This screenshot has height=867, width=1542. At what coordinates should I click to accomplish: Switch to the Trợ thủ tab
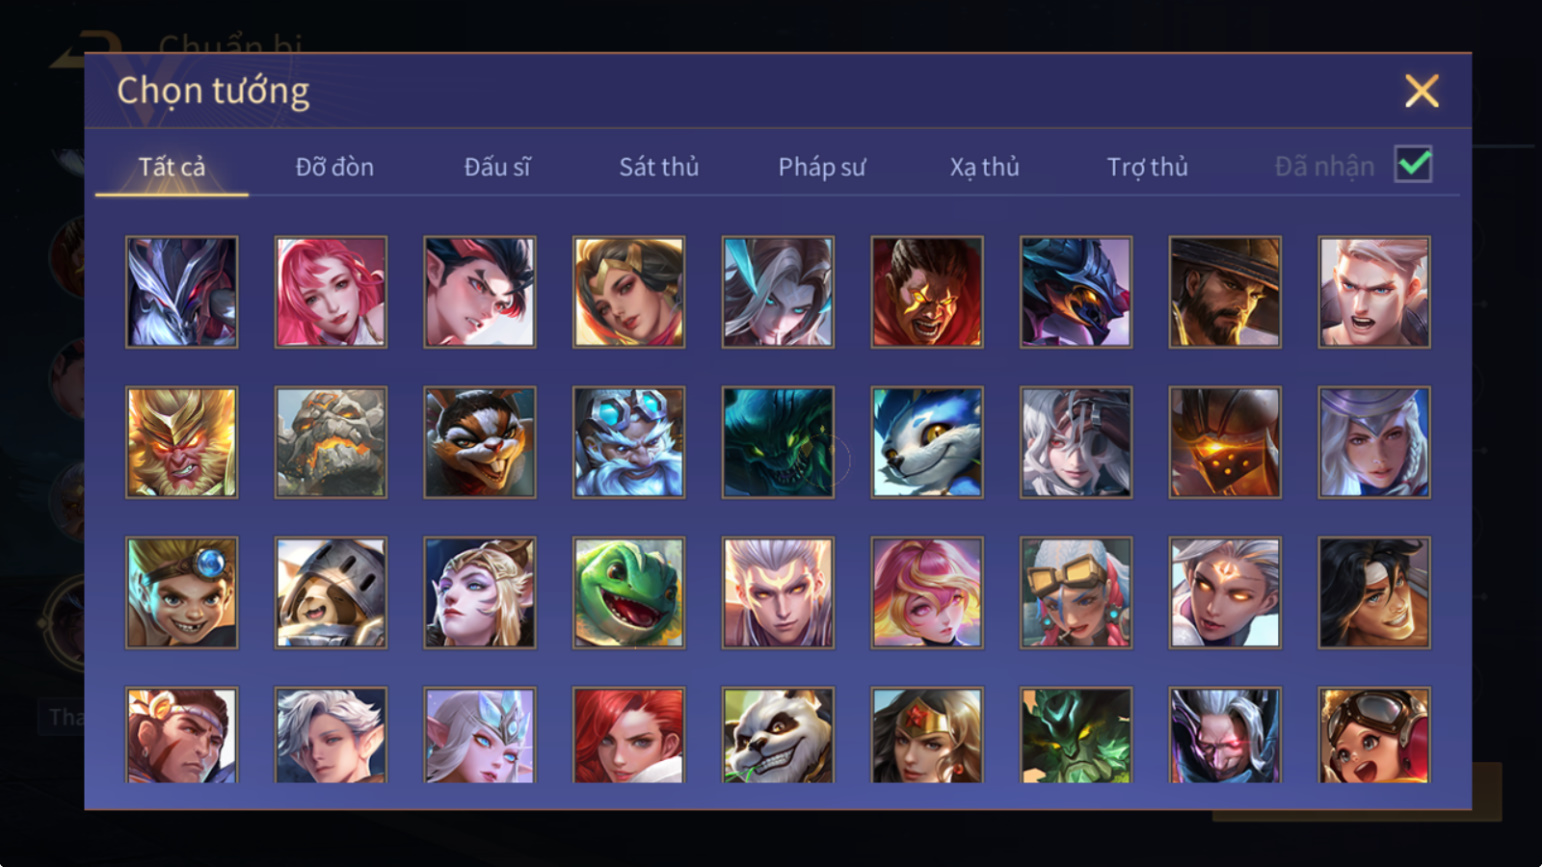pos(1147,167)
